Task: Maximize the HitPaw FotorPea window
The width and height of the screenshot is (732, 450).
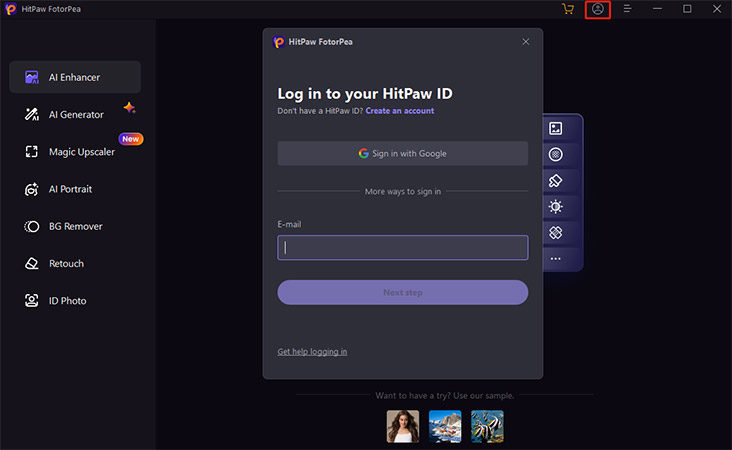Action: click(x=687, y=9)
